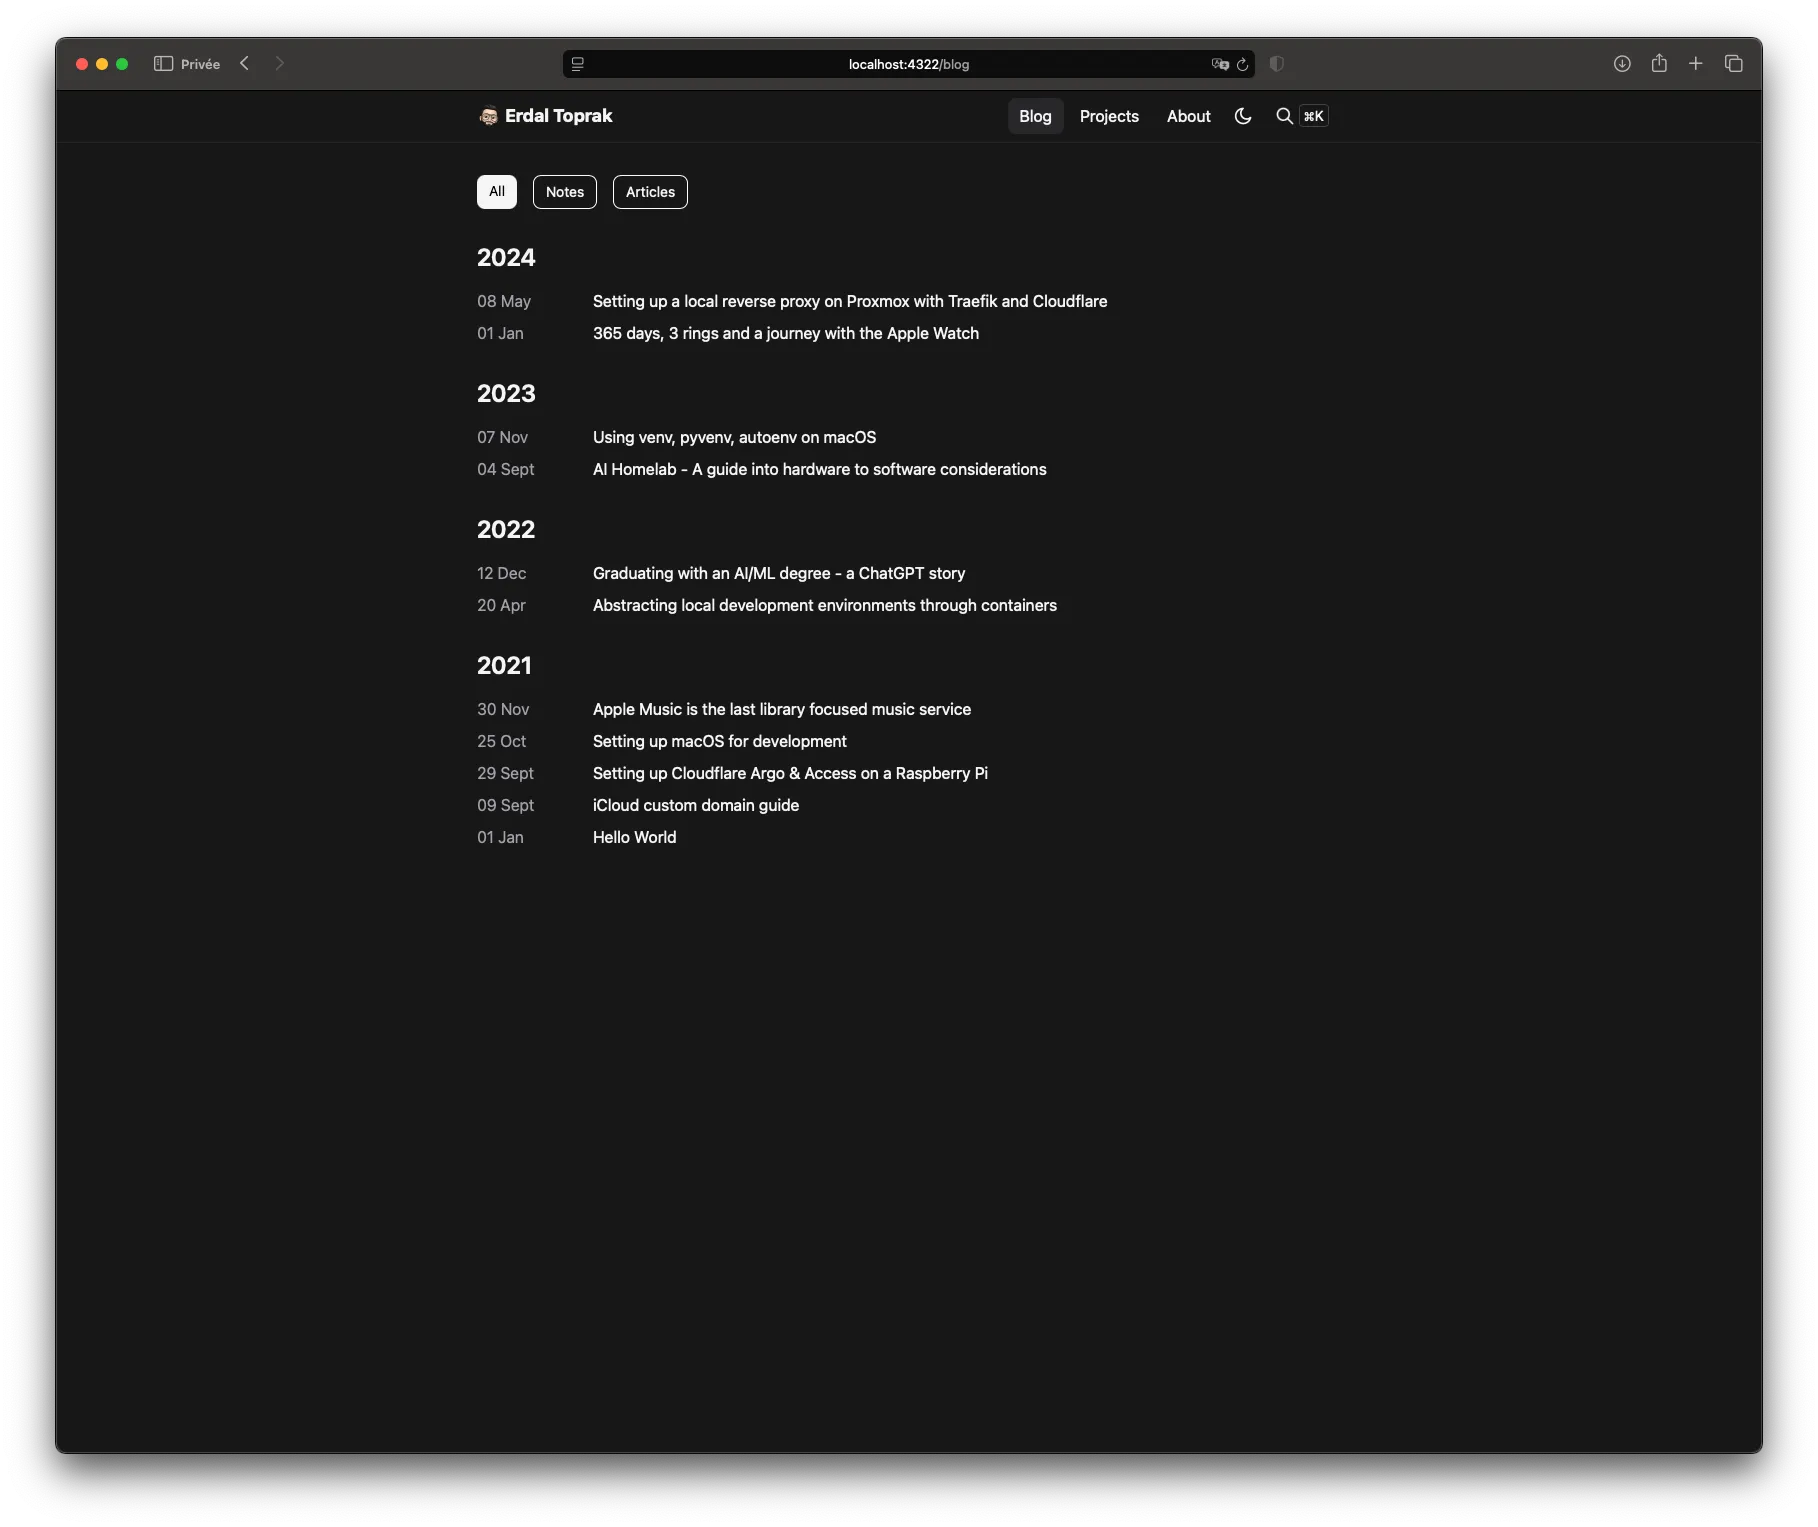Open a new tab with the plus icon
The height and width of the screenshot is (1527, 1818).
tap(1696, 64)
